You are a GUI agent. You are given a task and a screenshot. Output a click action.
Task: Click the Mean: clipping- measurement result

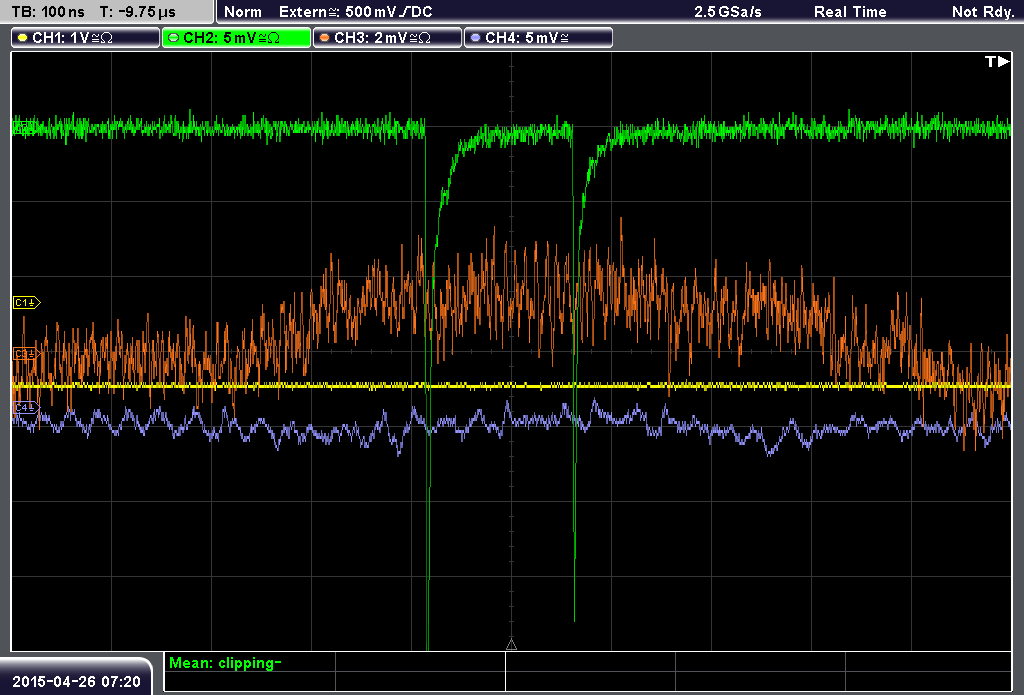click(x=225, y=663)
